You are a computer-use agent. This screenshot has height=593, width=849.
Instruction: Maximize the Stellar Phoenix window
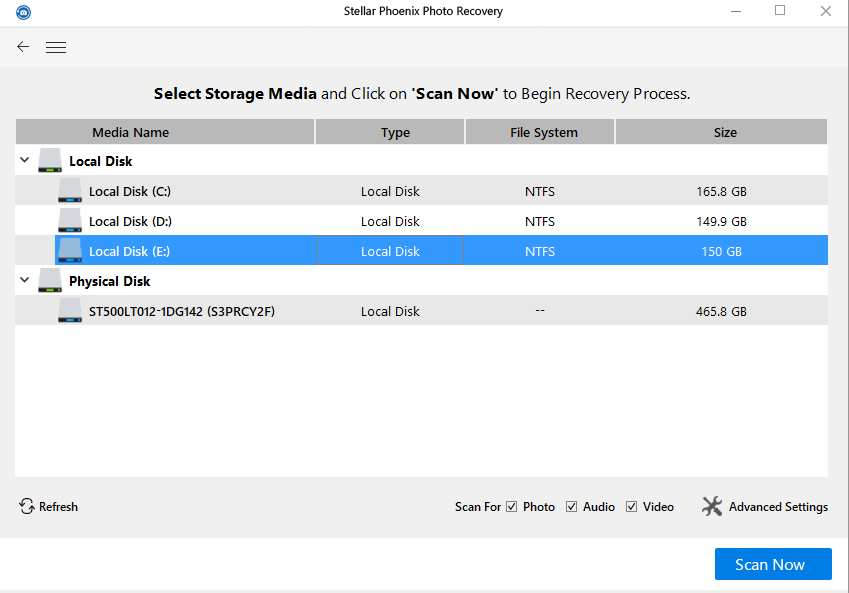780,10
